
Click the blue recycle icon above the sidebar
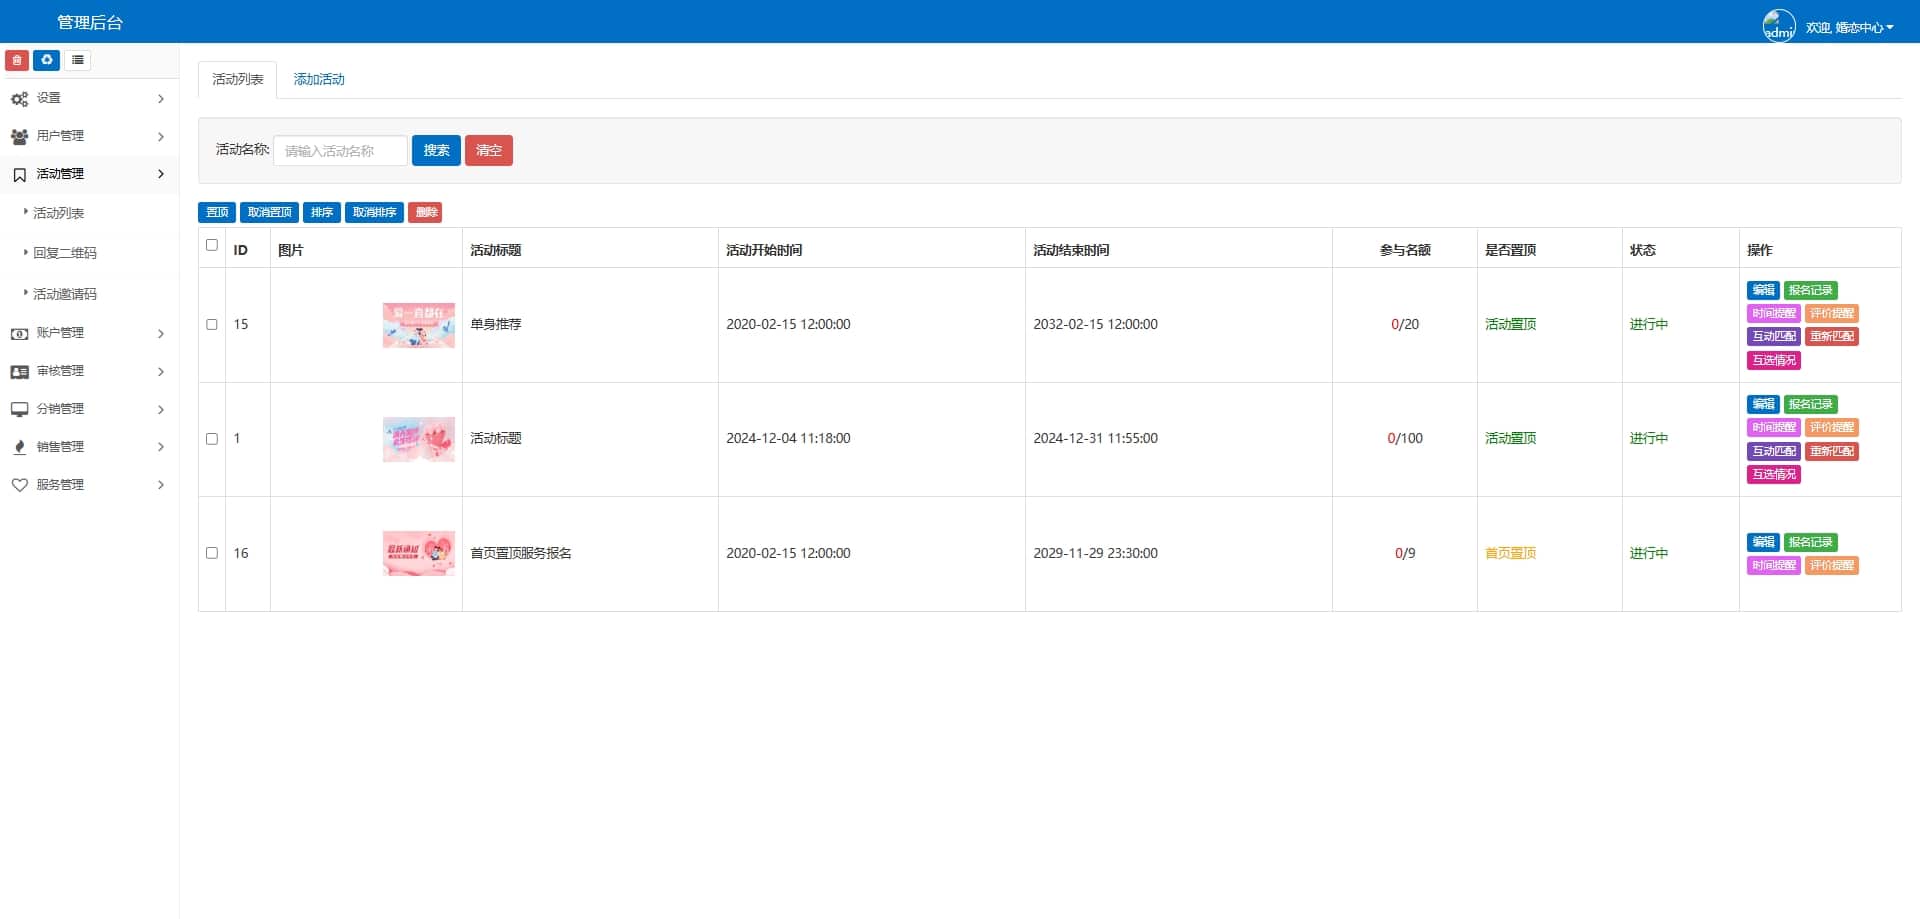click(x=47, y=60)
